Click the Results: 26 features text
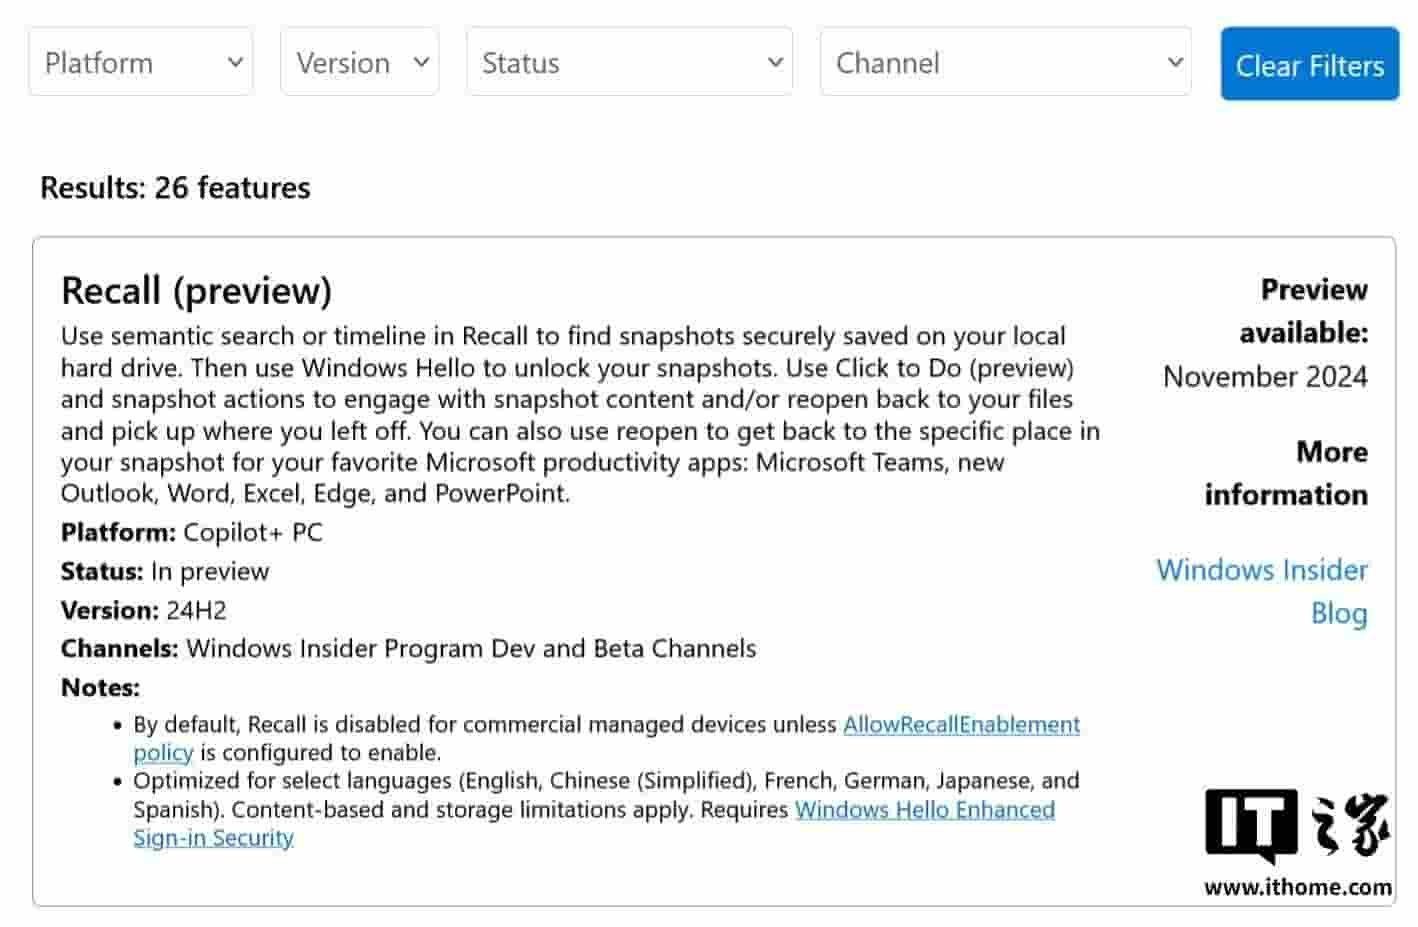The width and height of the screenshot is (1418, 927). (175, 188)
